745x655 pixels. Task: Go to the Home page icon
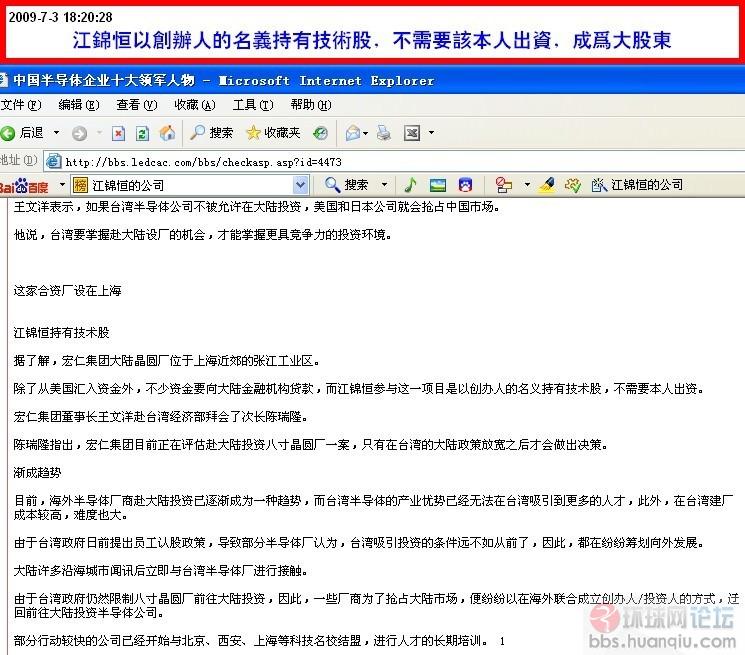point(167,133)
